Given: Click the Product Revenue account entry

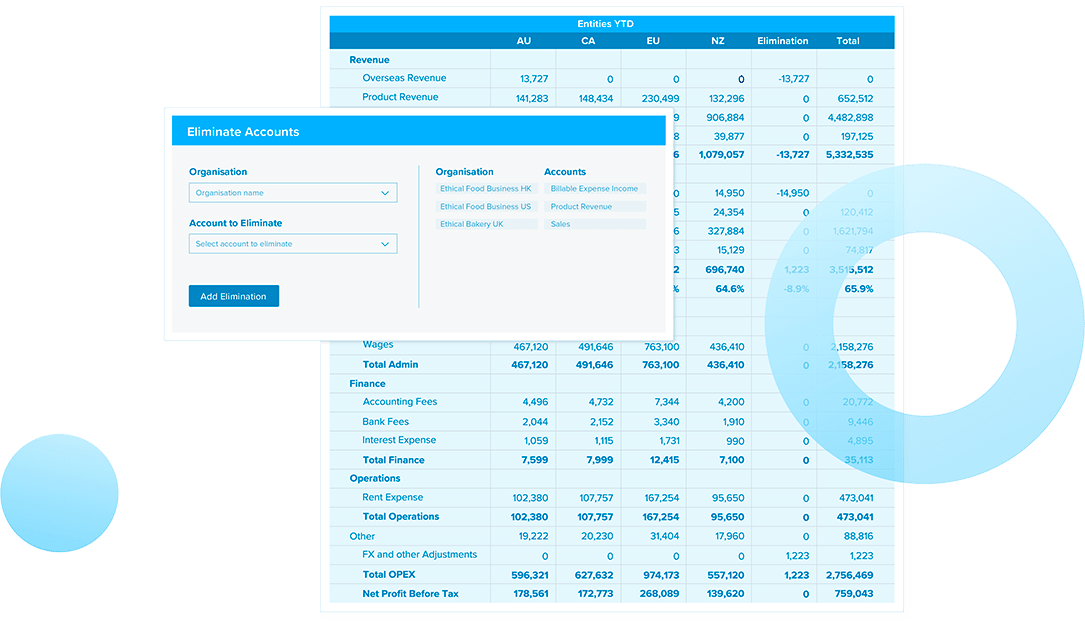Looking at the screenshot, I should click(581, 206).
